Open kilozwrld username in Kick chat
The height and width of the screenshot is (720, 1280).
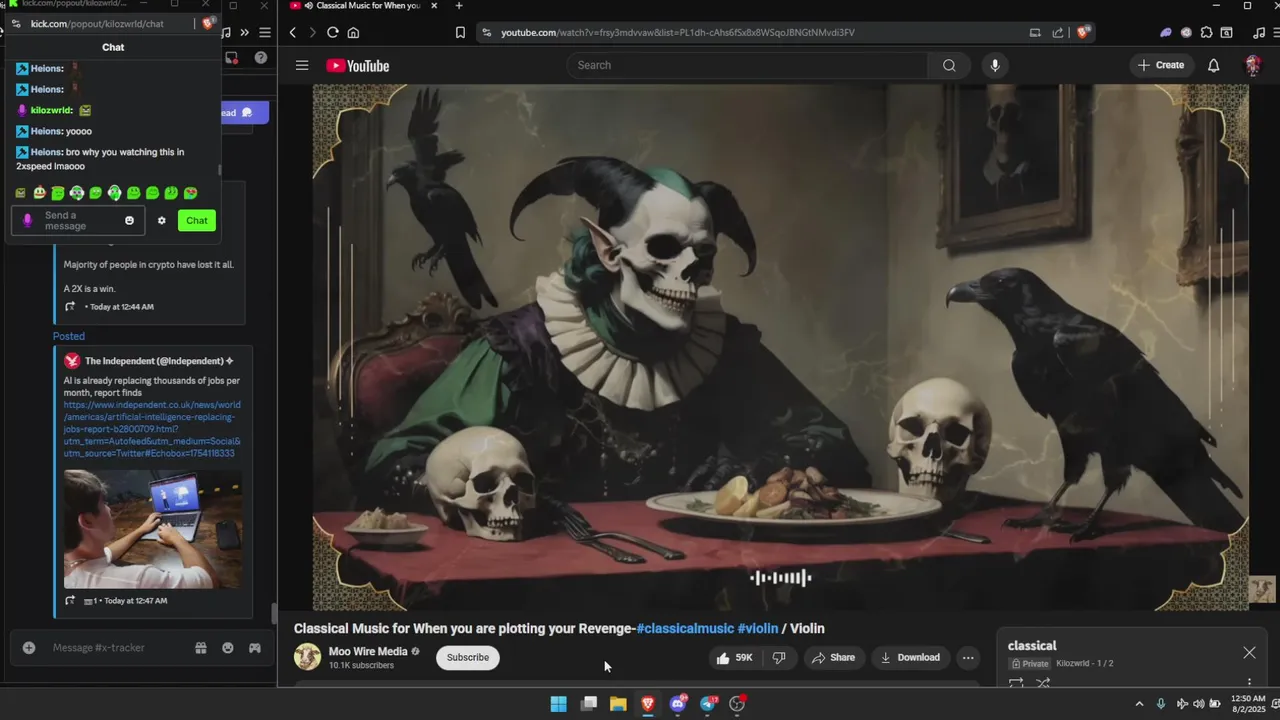coord(52,110)
